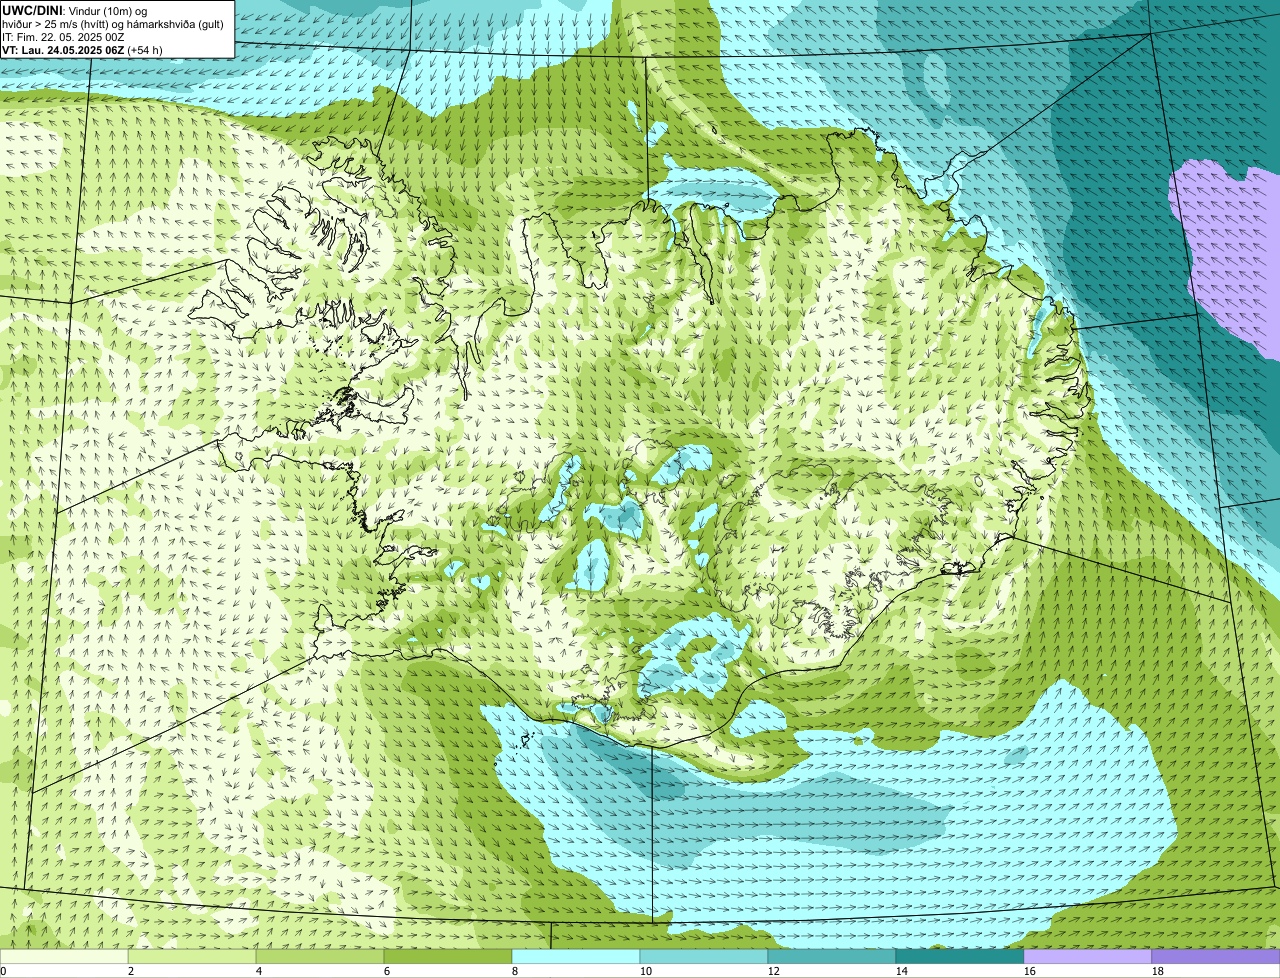Screen dimensions: 1280x978
Task: Click the scale number 2
Action: pyautogui.click(x=131, y=971)
